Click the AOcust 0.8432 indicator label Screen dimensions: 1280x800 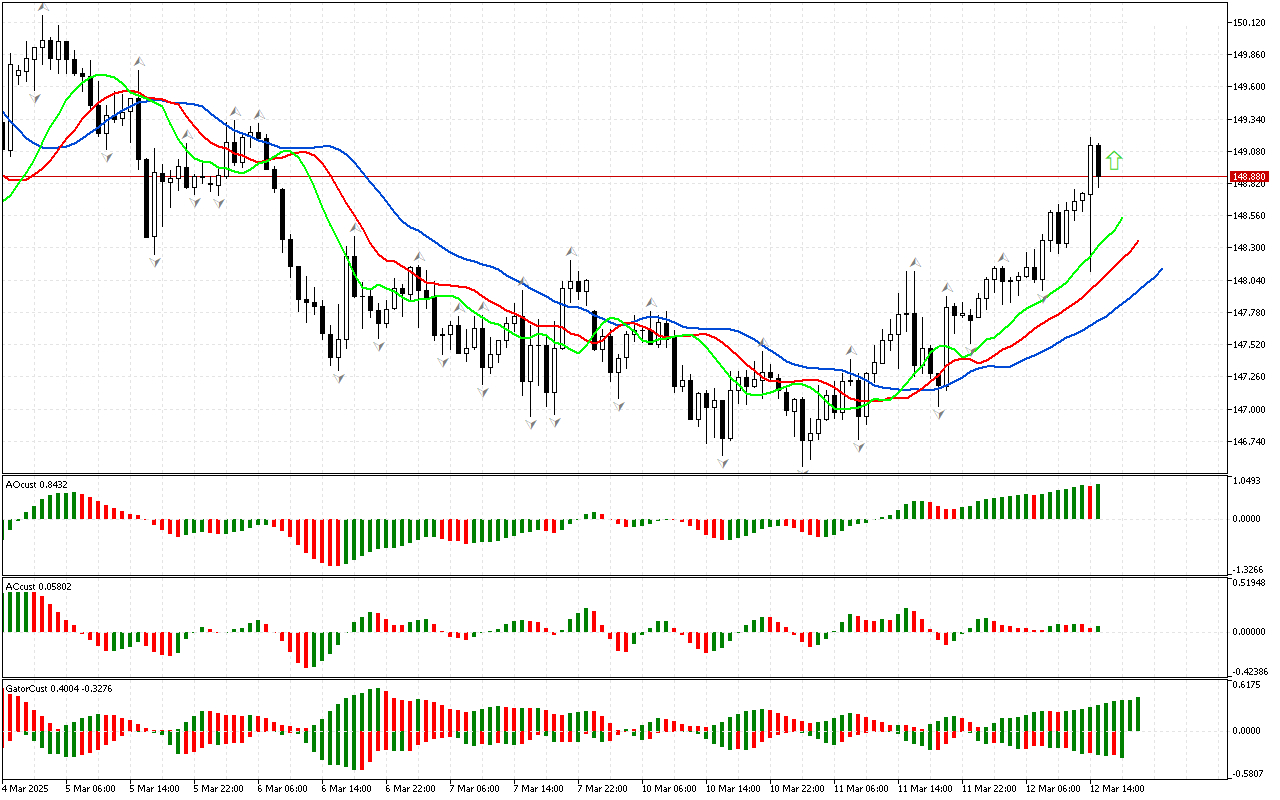tap(37, 485)
